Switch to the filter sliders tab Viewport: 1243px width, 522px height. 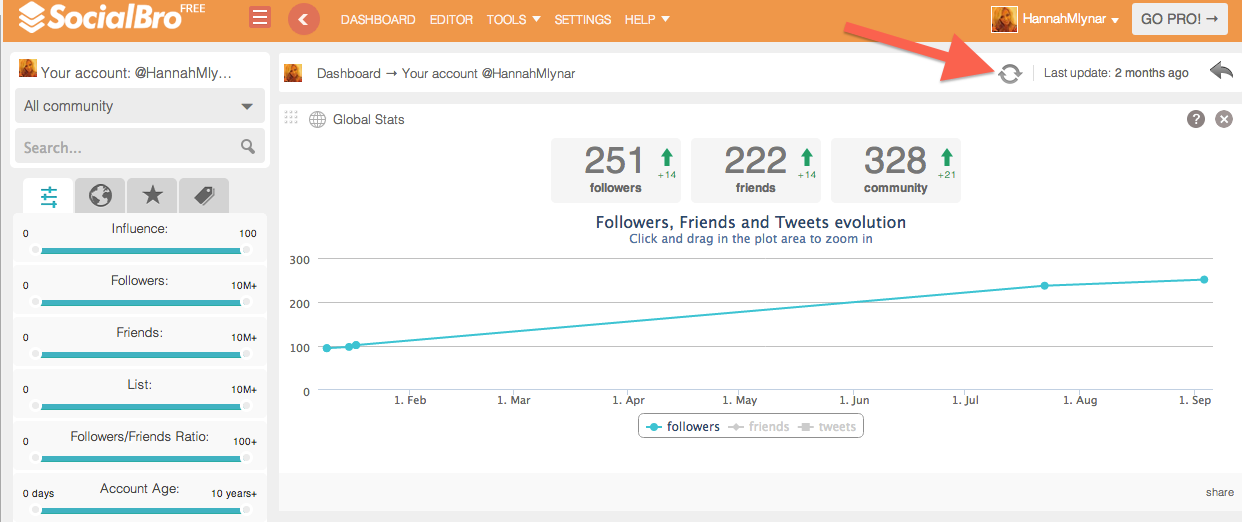[x=48, y=196]
